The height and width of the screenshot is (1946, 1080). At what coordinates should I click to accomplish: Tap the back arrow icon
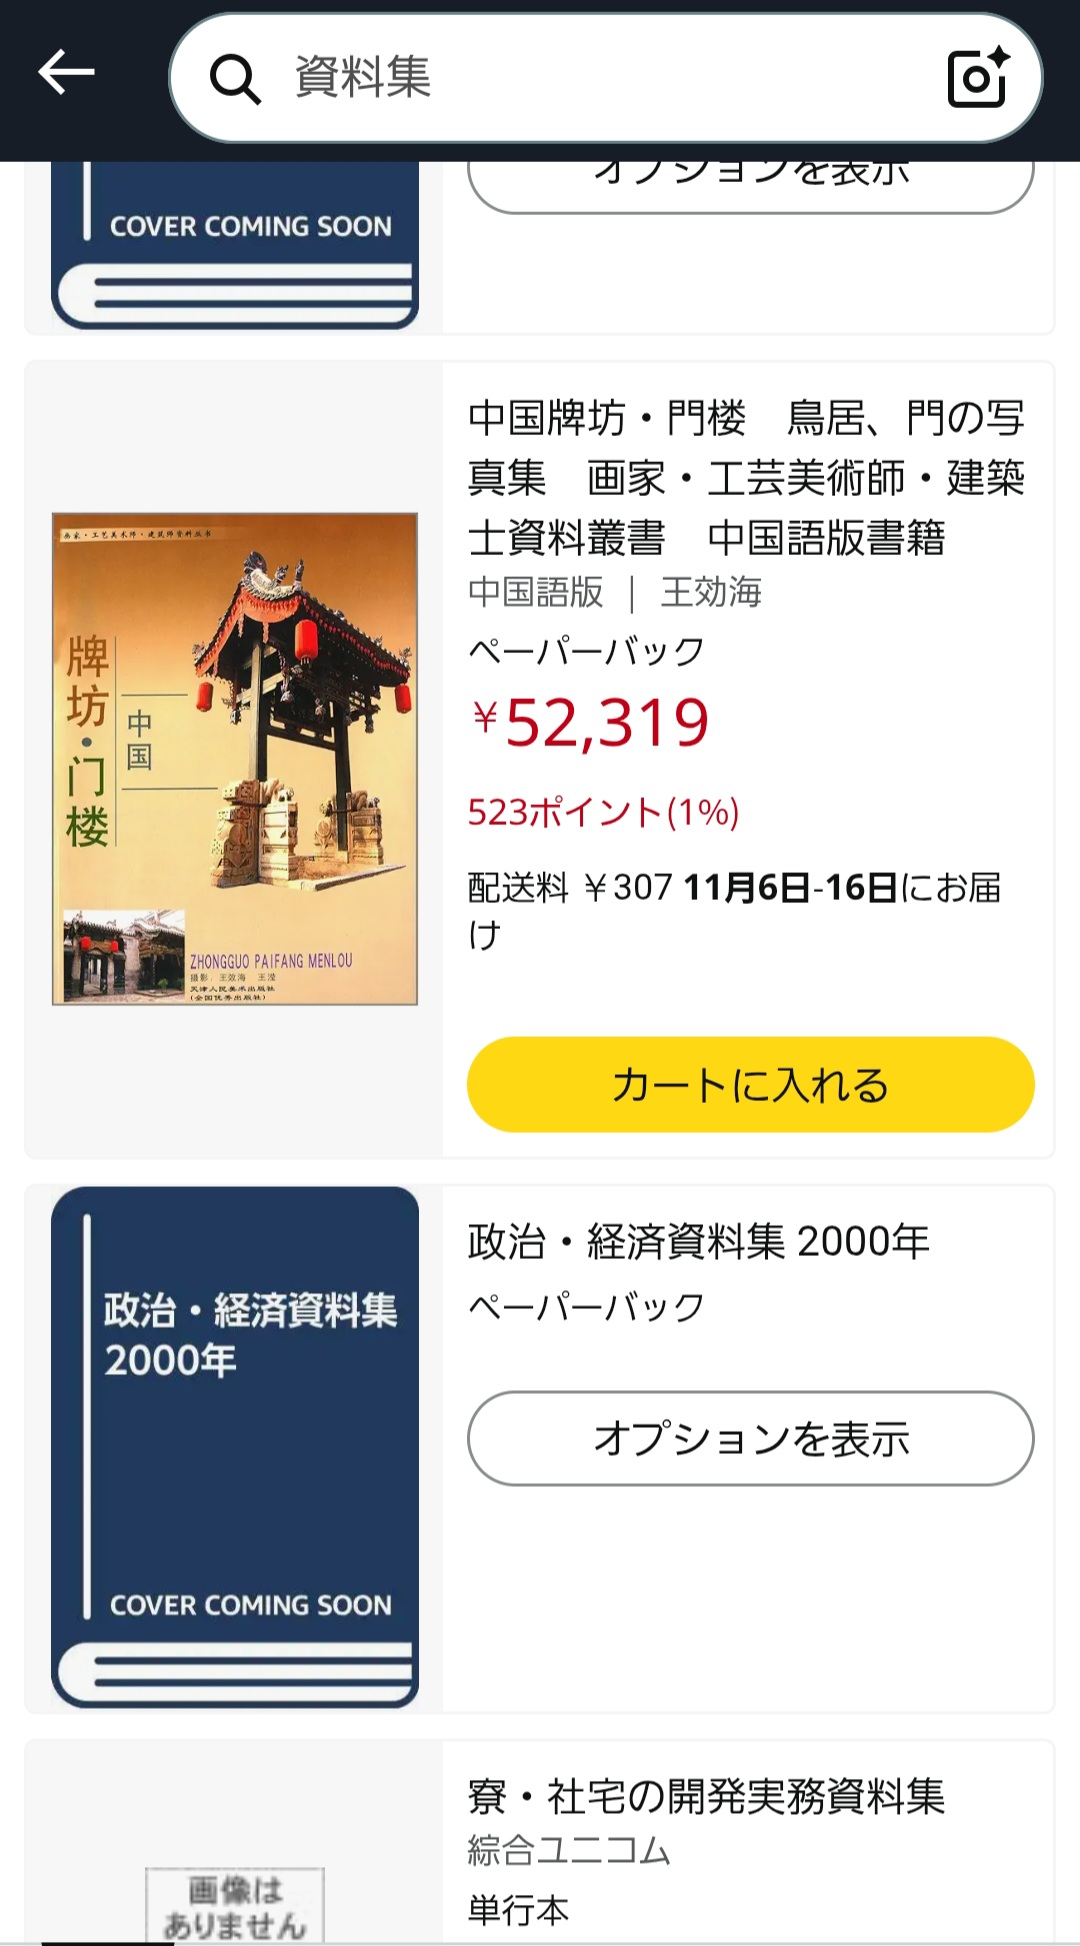click(66, 72)
